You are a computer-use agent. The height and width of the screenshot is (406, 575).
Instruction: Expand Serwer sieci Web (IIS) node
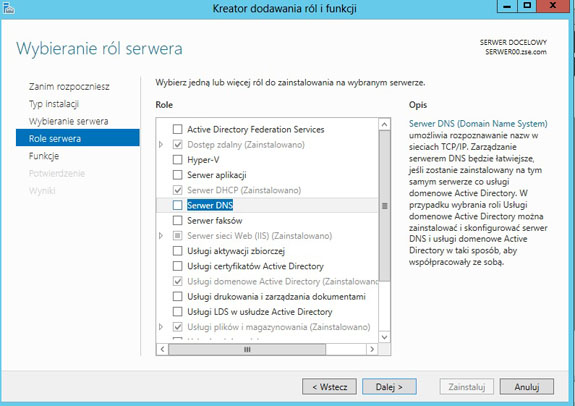point(161,235)
